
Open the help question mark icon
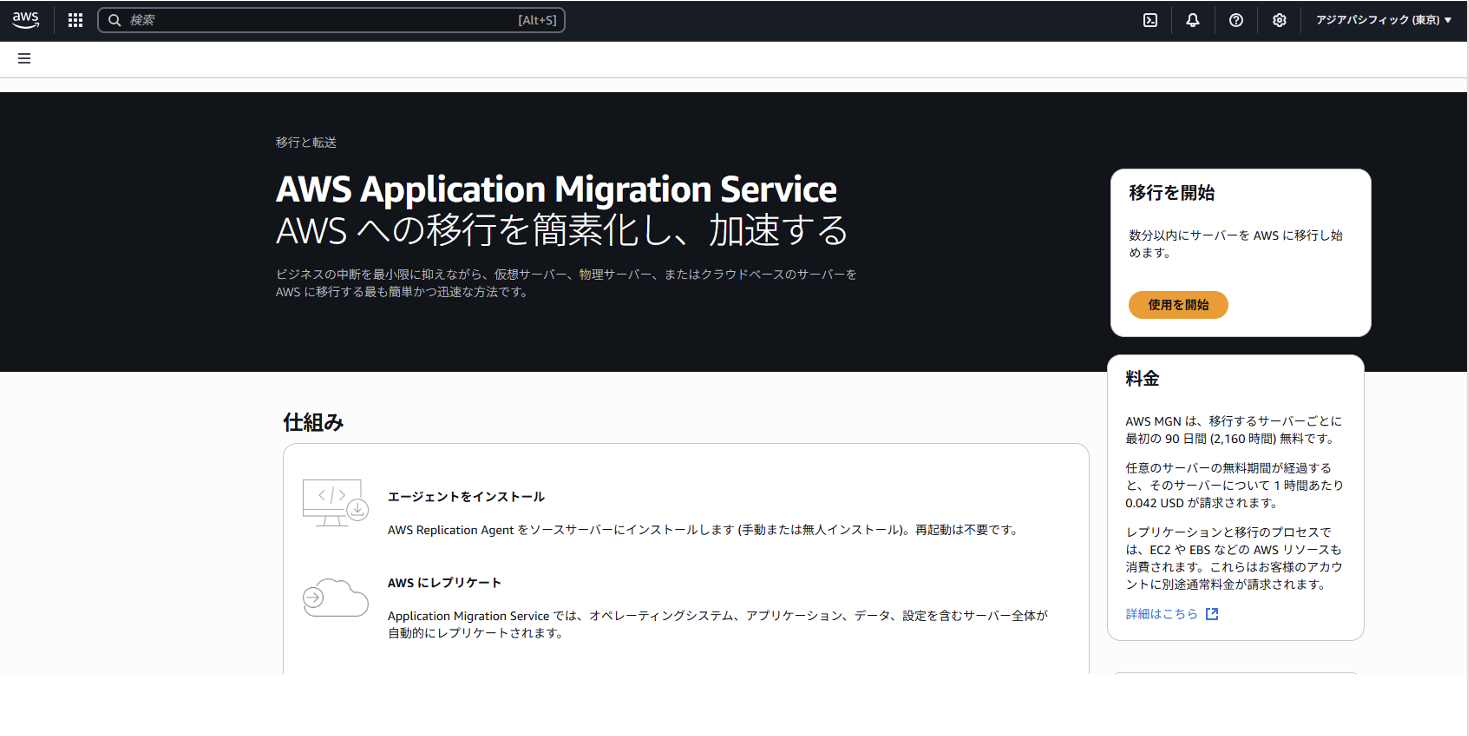[x=1236, y=20]
